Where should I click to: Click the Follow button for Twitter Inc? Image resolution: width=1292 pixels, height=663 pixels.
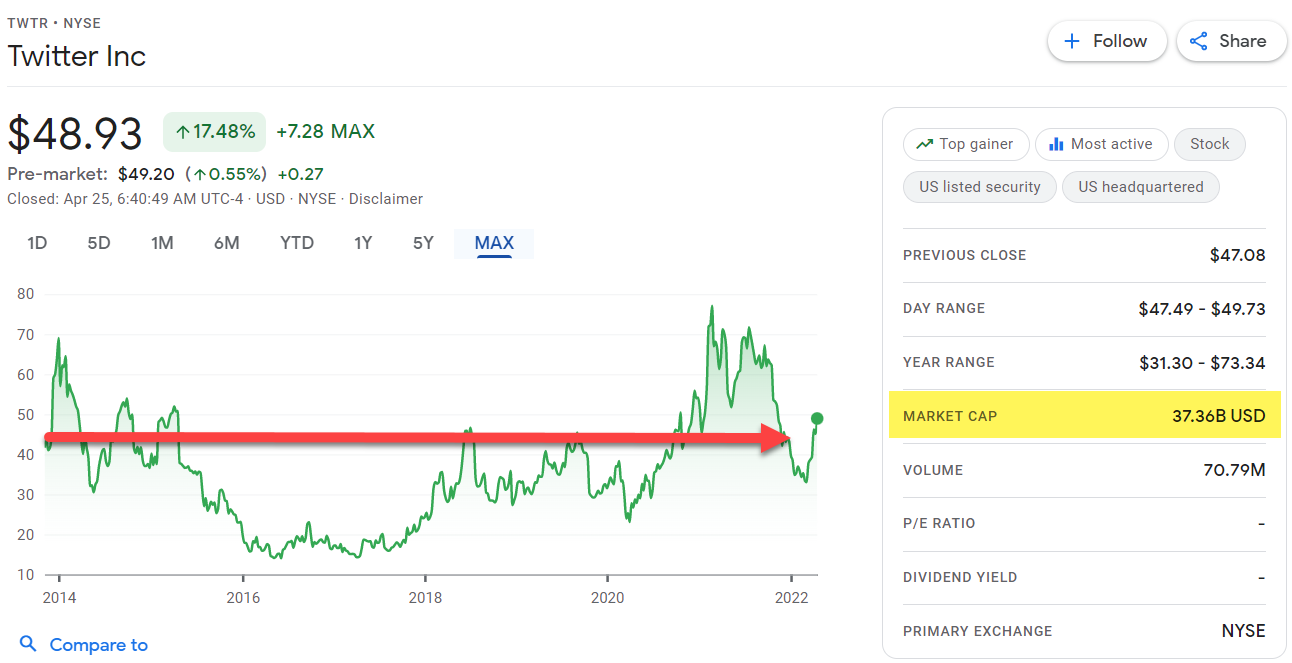click(x=1107, y=41)
